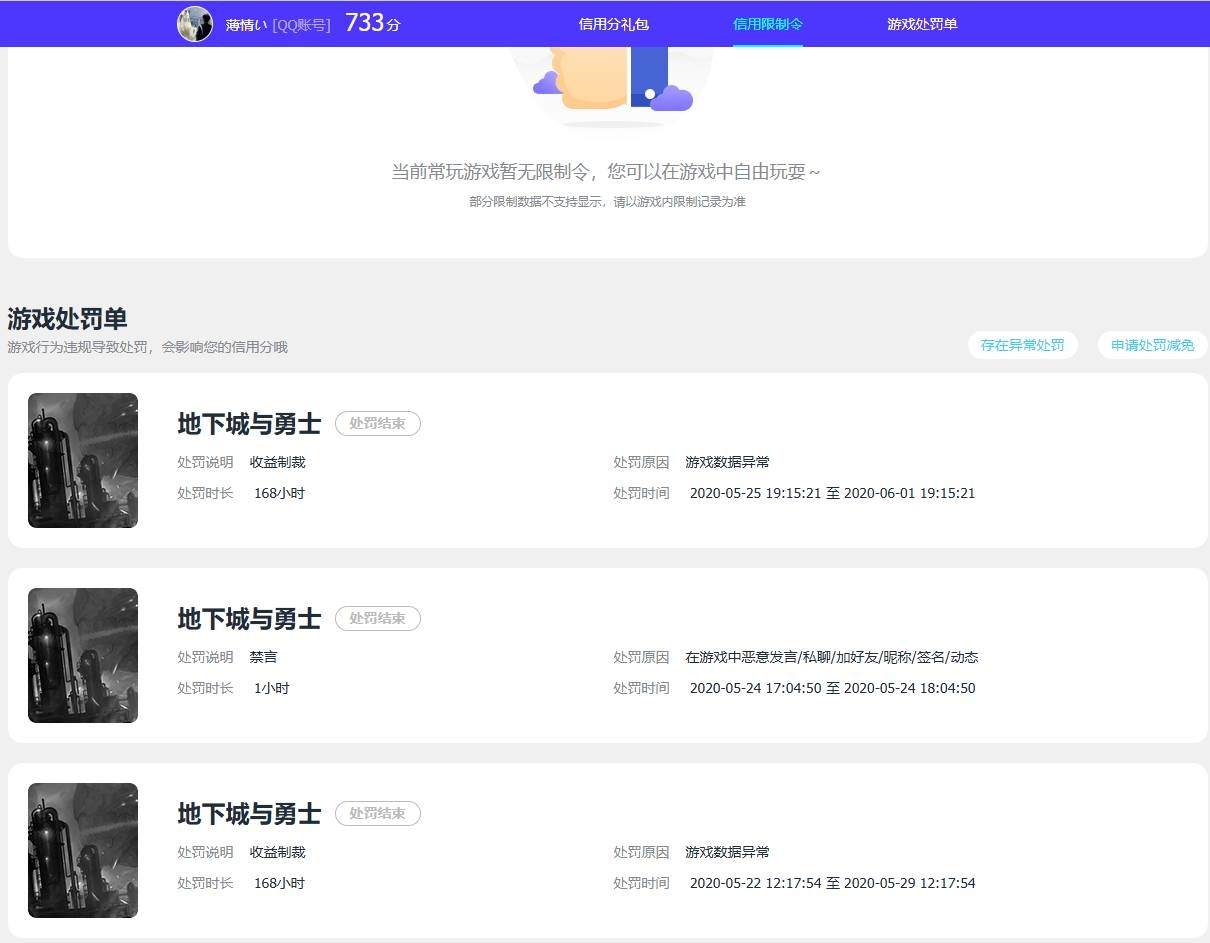Click 游戏数据异常 reason on the 2020-05-22 card
Screen dimensions: 1210x943
click(728, 852)
